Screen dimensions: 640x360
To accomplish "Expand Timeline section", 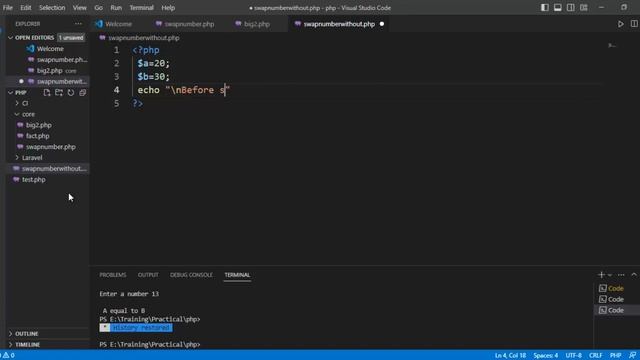I will point(27,345).
